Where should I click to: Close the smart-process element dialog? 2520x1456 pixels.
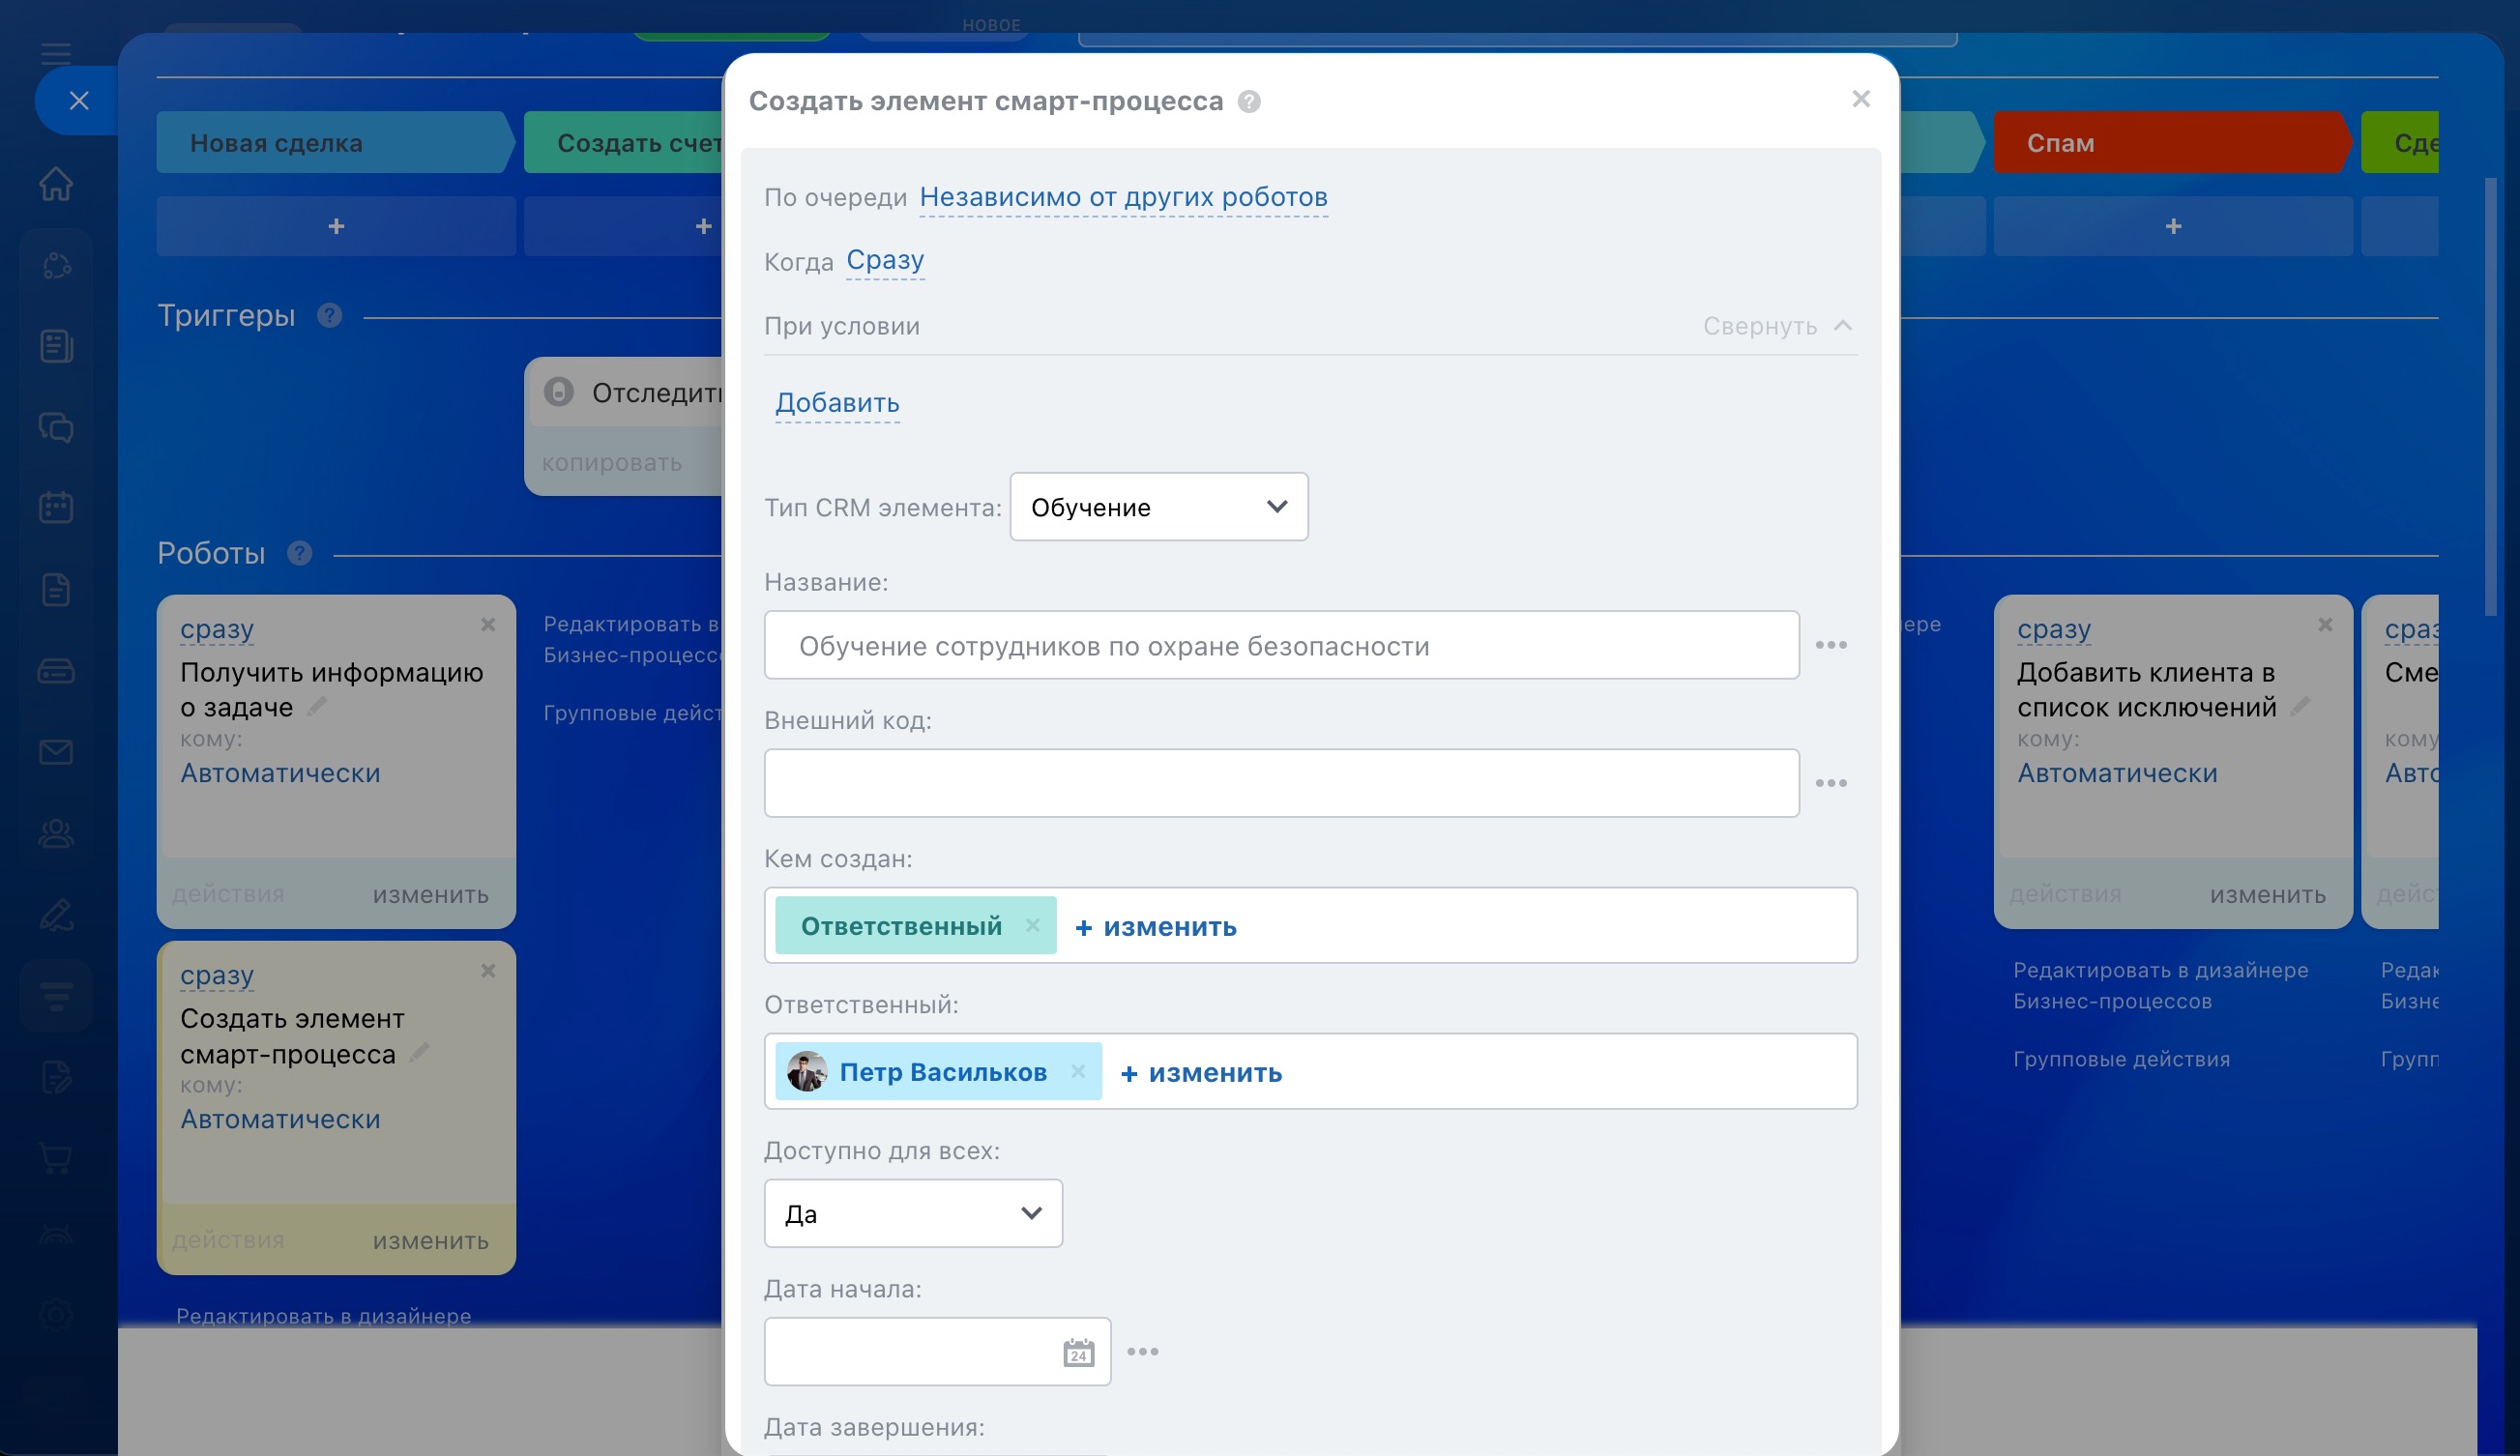click(x=1861, y=99)
